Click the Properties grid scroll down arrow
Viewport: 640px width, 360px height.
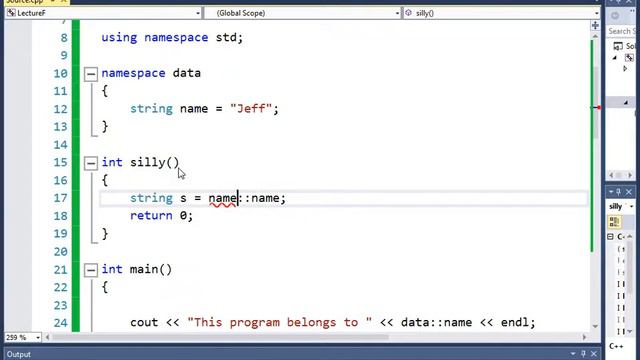coord(630,331)
